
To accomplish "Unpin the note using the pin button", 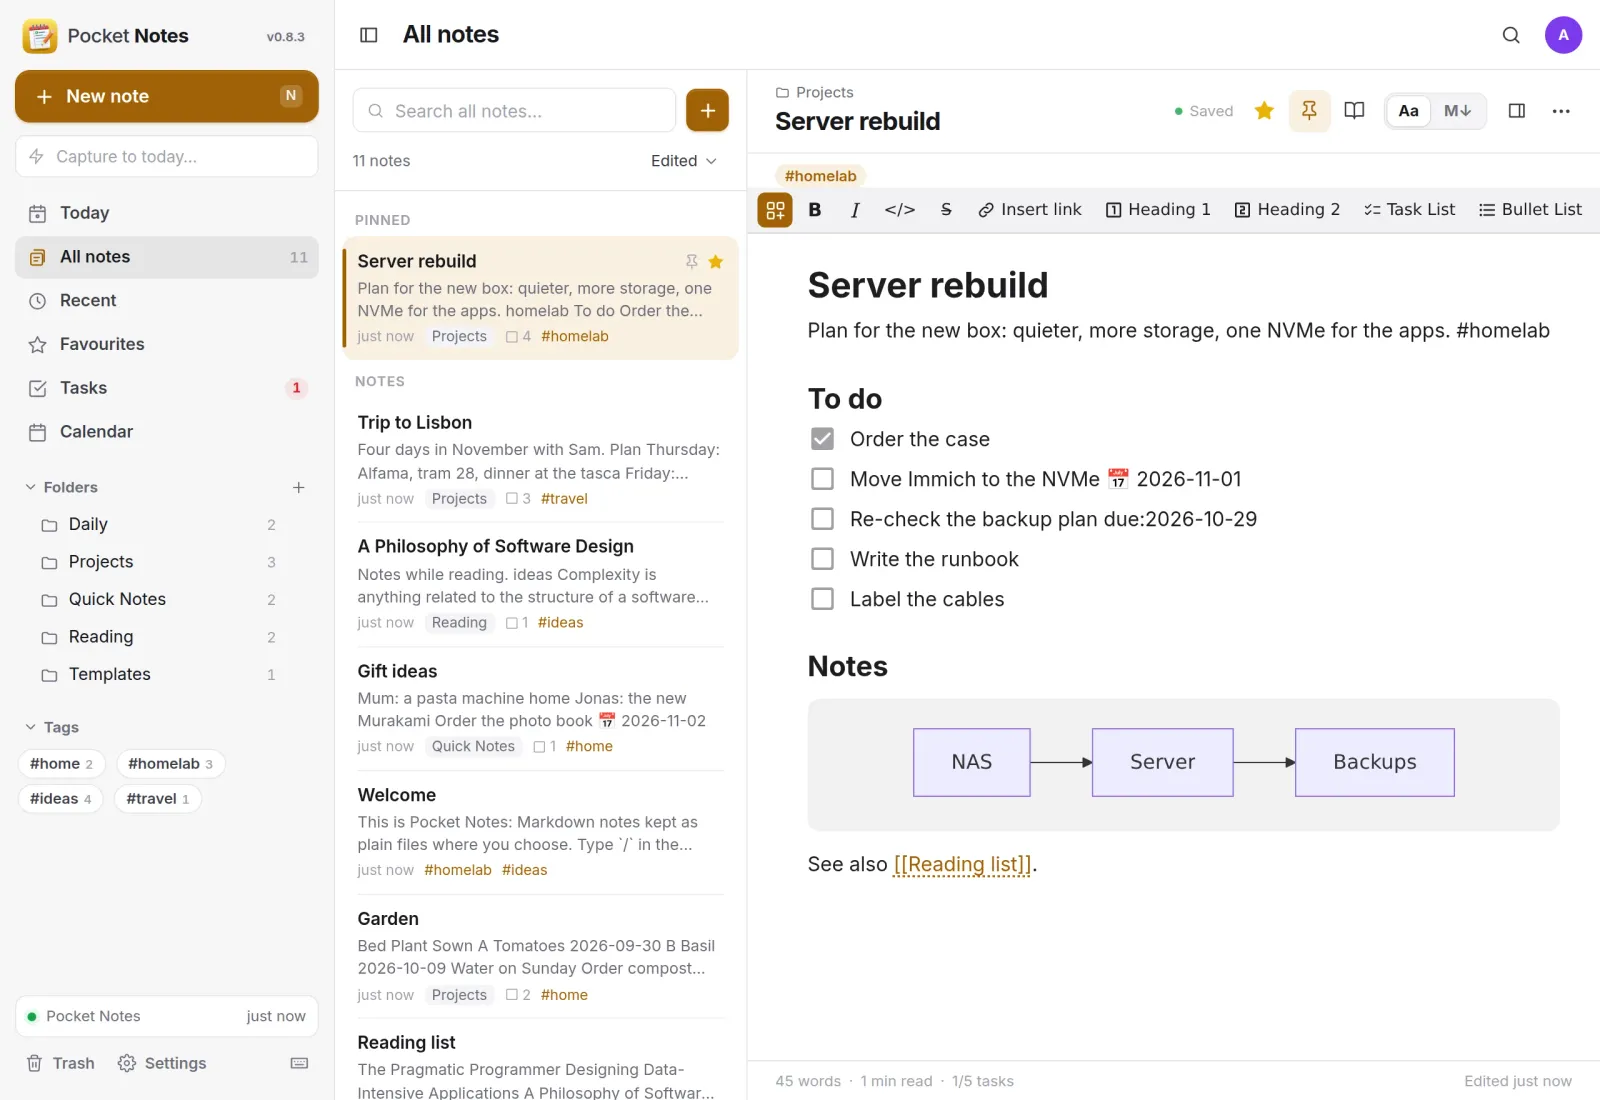I will 1309,111.
